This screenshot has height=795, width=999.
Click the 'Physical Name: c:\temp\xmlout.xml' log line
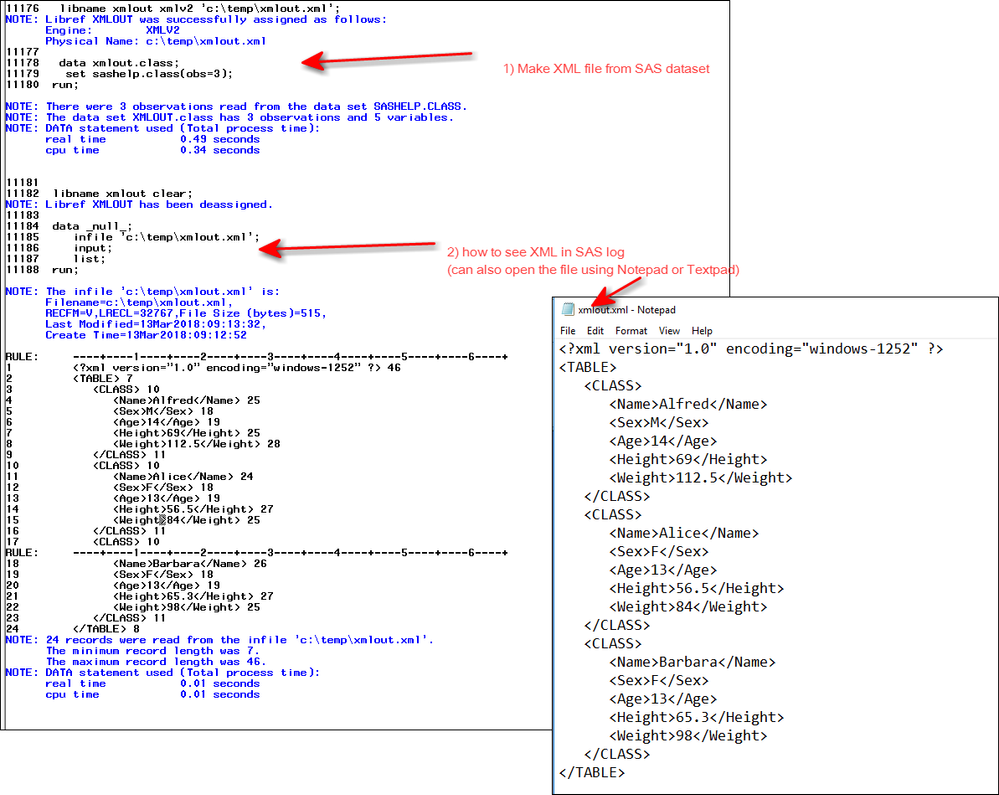(x=155, y=41)
